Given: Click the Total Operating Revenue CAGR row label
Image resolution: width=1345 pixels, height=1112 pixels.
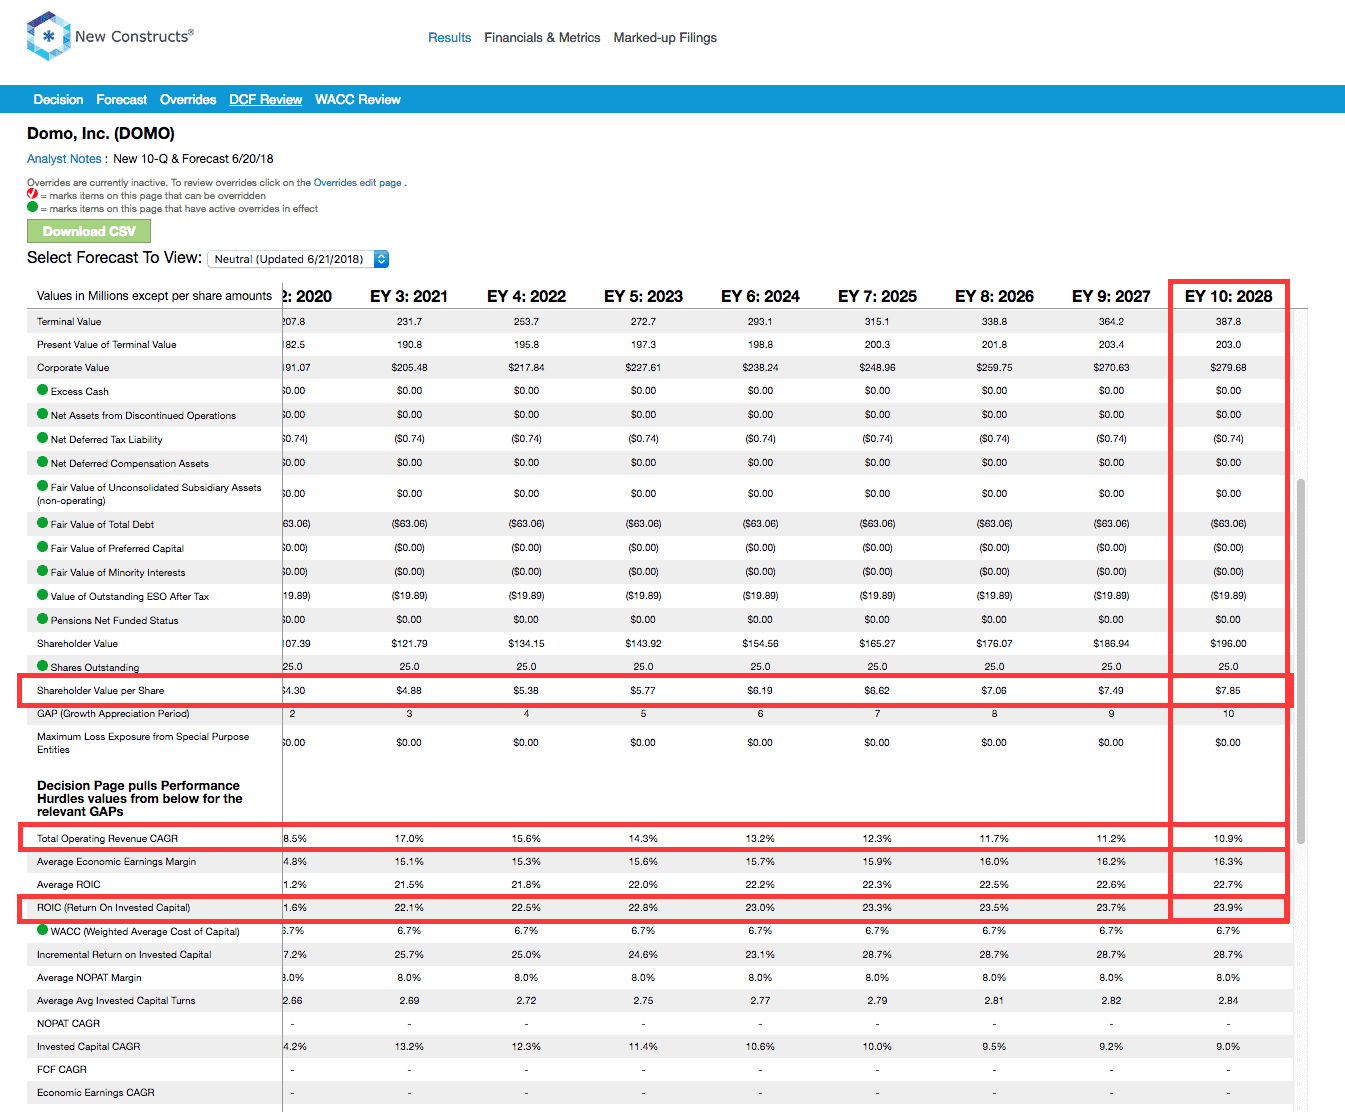Looking at the screenshot, I should coord(107,839).
